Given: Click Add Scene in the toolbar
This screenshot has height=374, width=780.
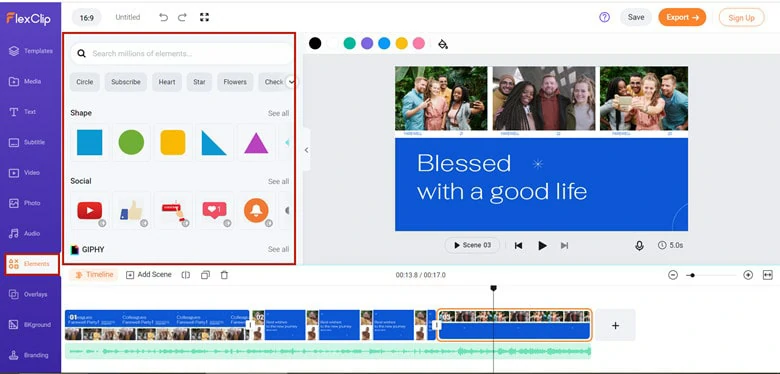Looking at the screenshot, I should click(x=149, y=275).
